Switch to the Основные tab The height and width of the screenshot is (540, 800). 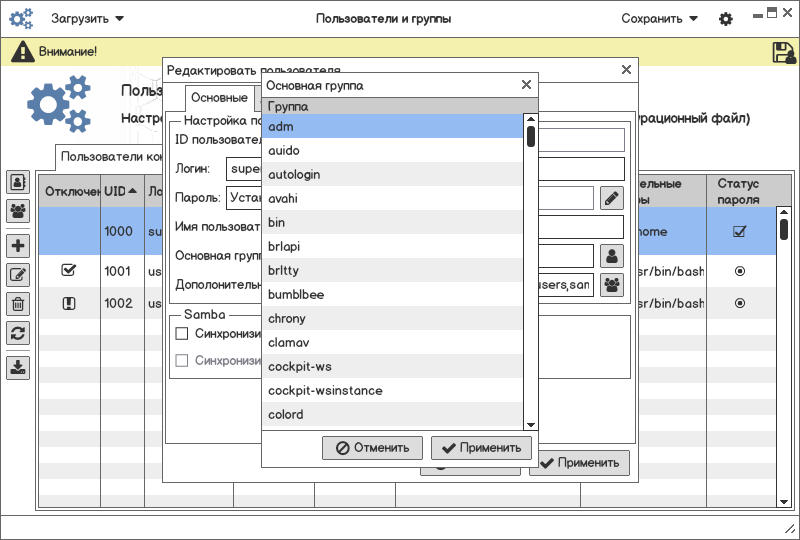(x=219, y=98)
